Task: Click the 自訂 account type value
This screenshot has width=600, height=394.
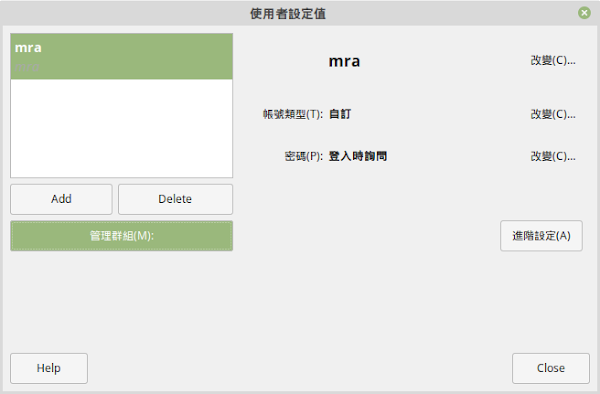Action: (340, 114)
